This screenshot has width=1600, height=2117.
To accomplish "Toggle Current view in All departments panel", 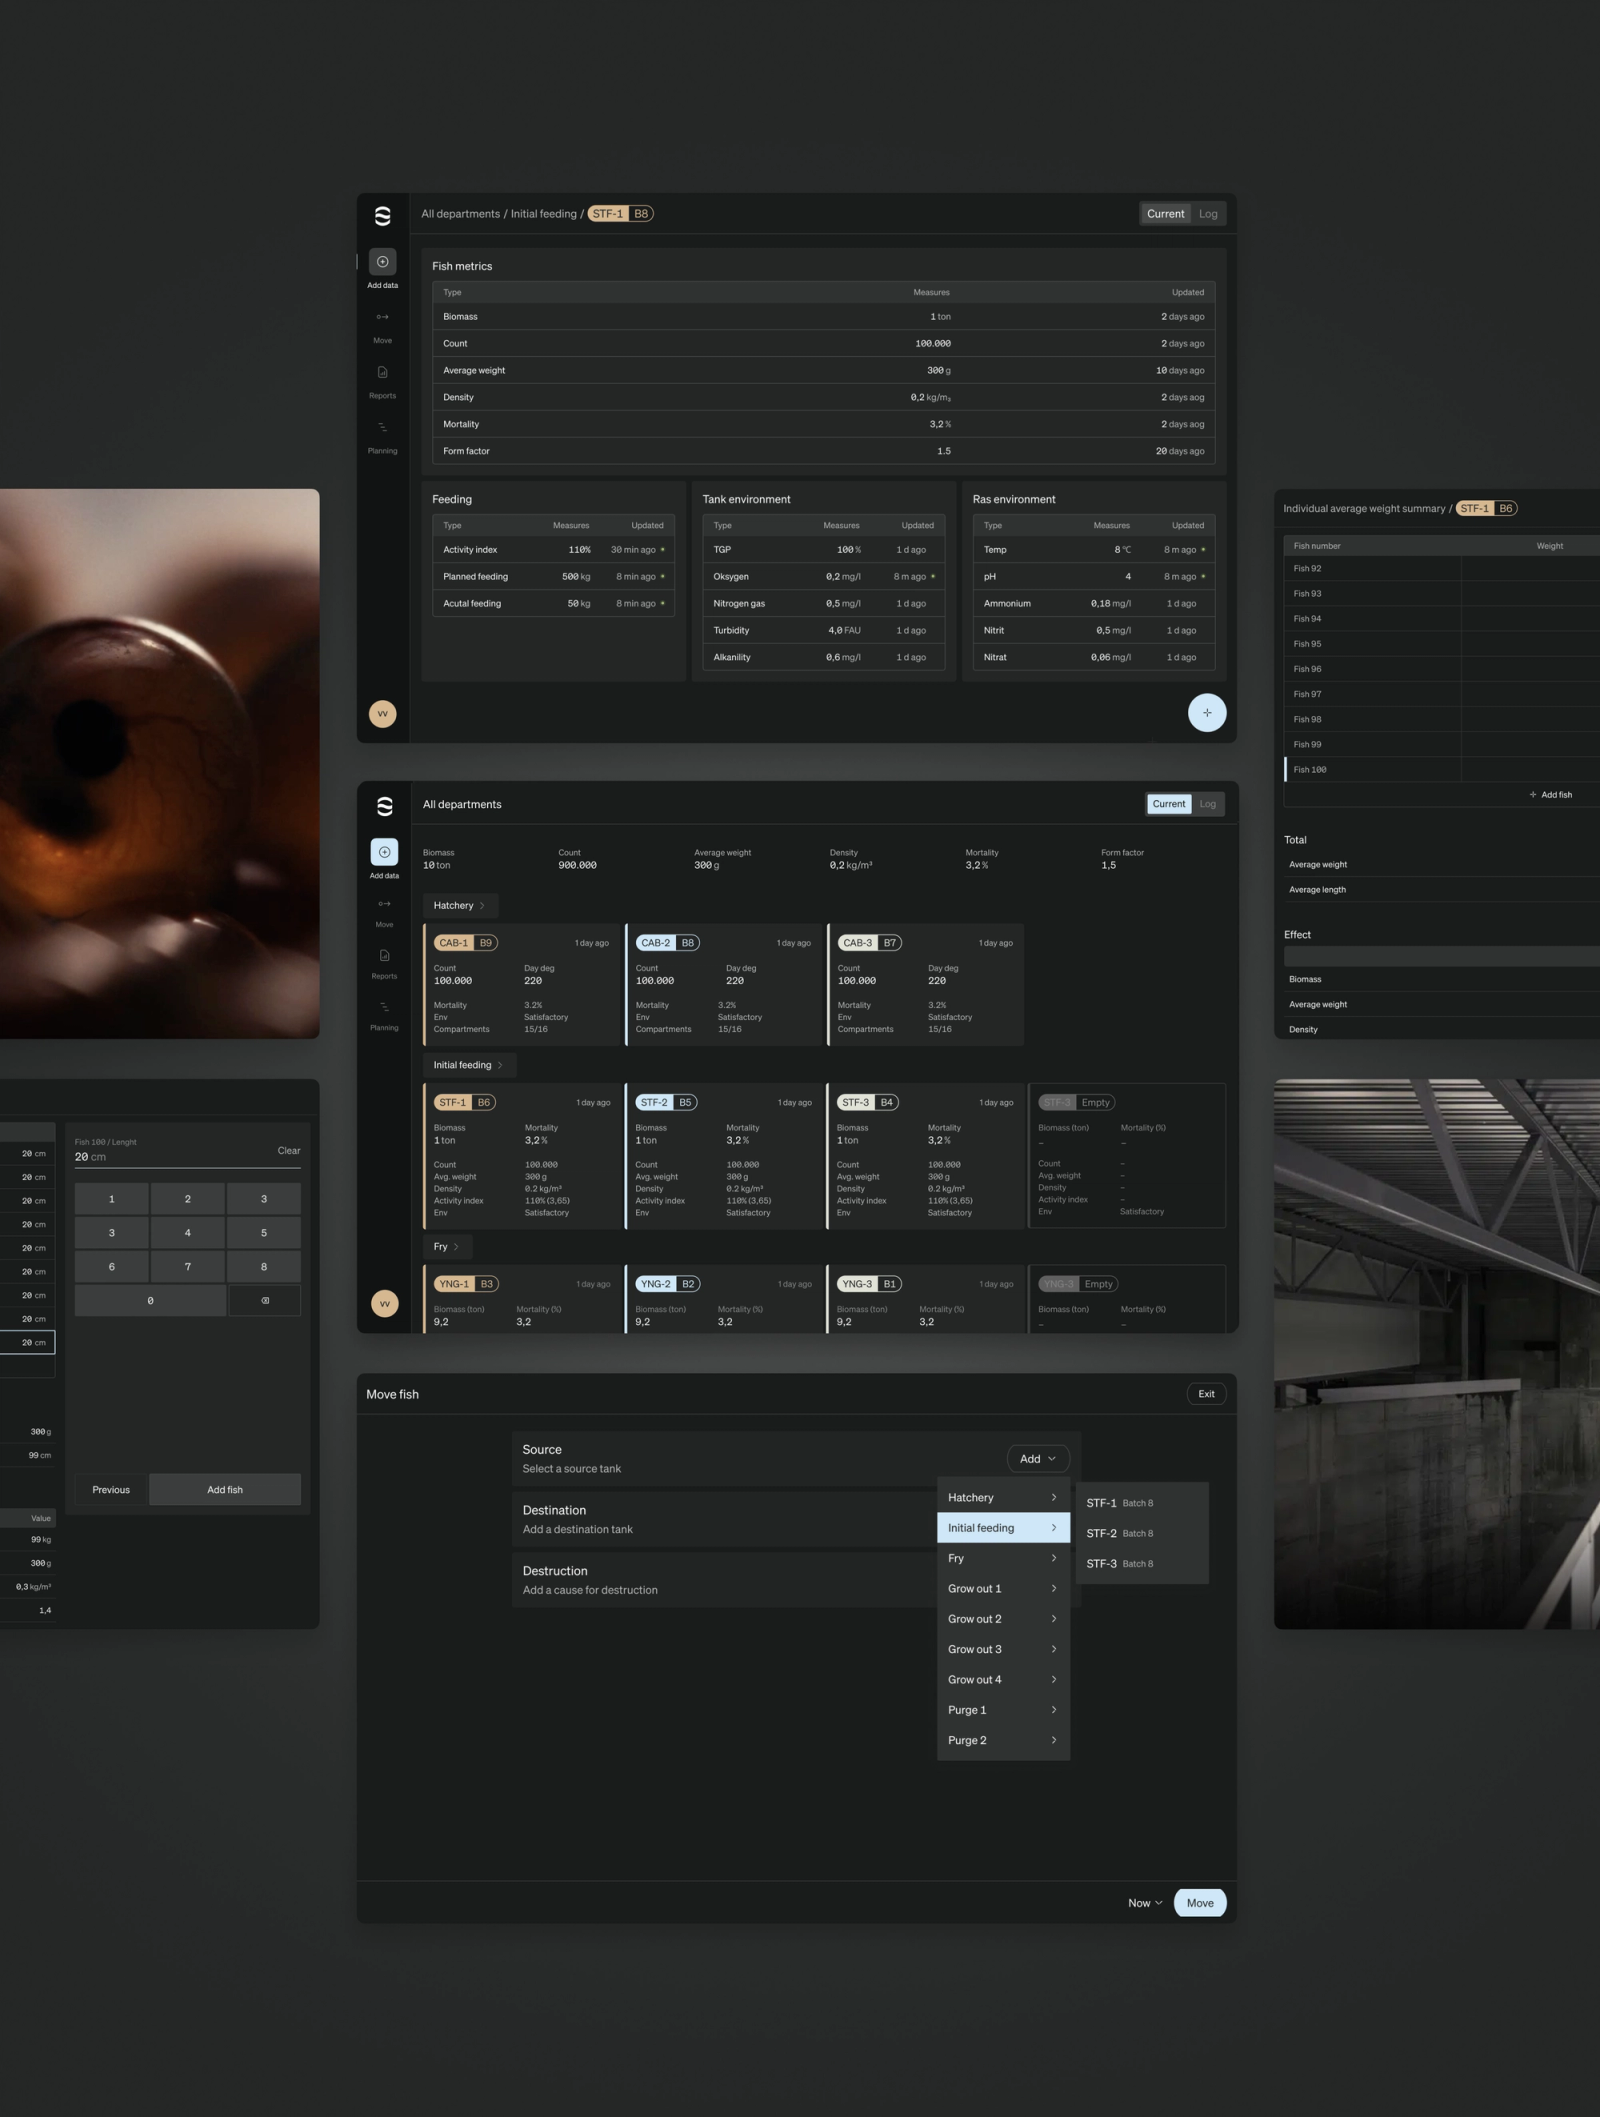I will (1168, 804).
